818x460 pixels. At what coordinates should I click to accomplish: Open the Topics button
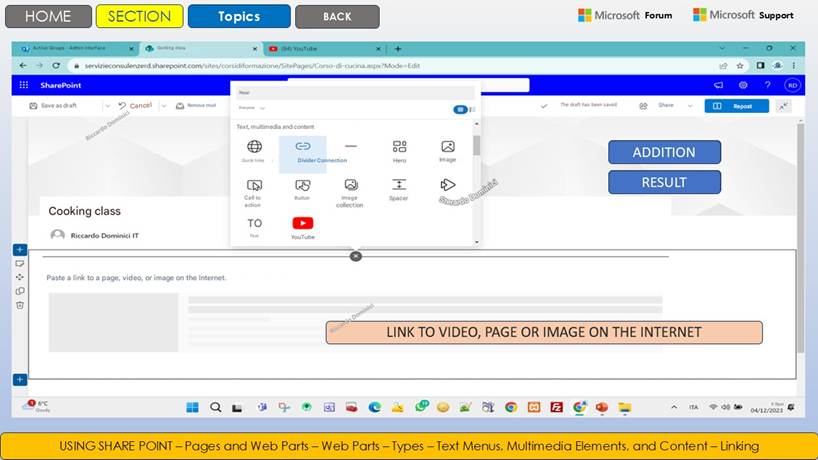coord(239,16)
